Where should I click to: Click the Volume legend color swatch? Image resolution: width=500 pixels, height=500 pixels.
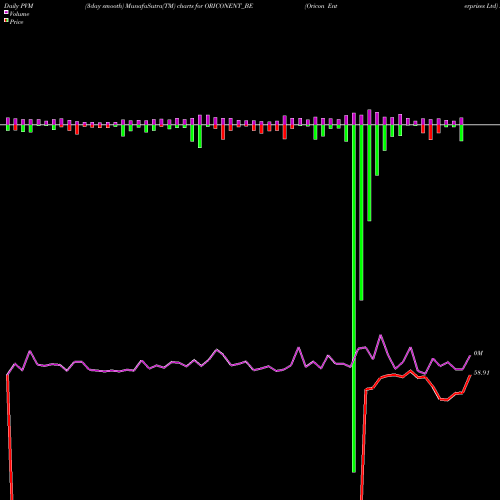[6, 12]
